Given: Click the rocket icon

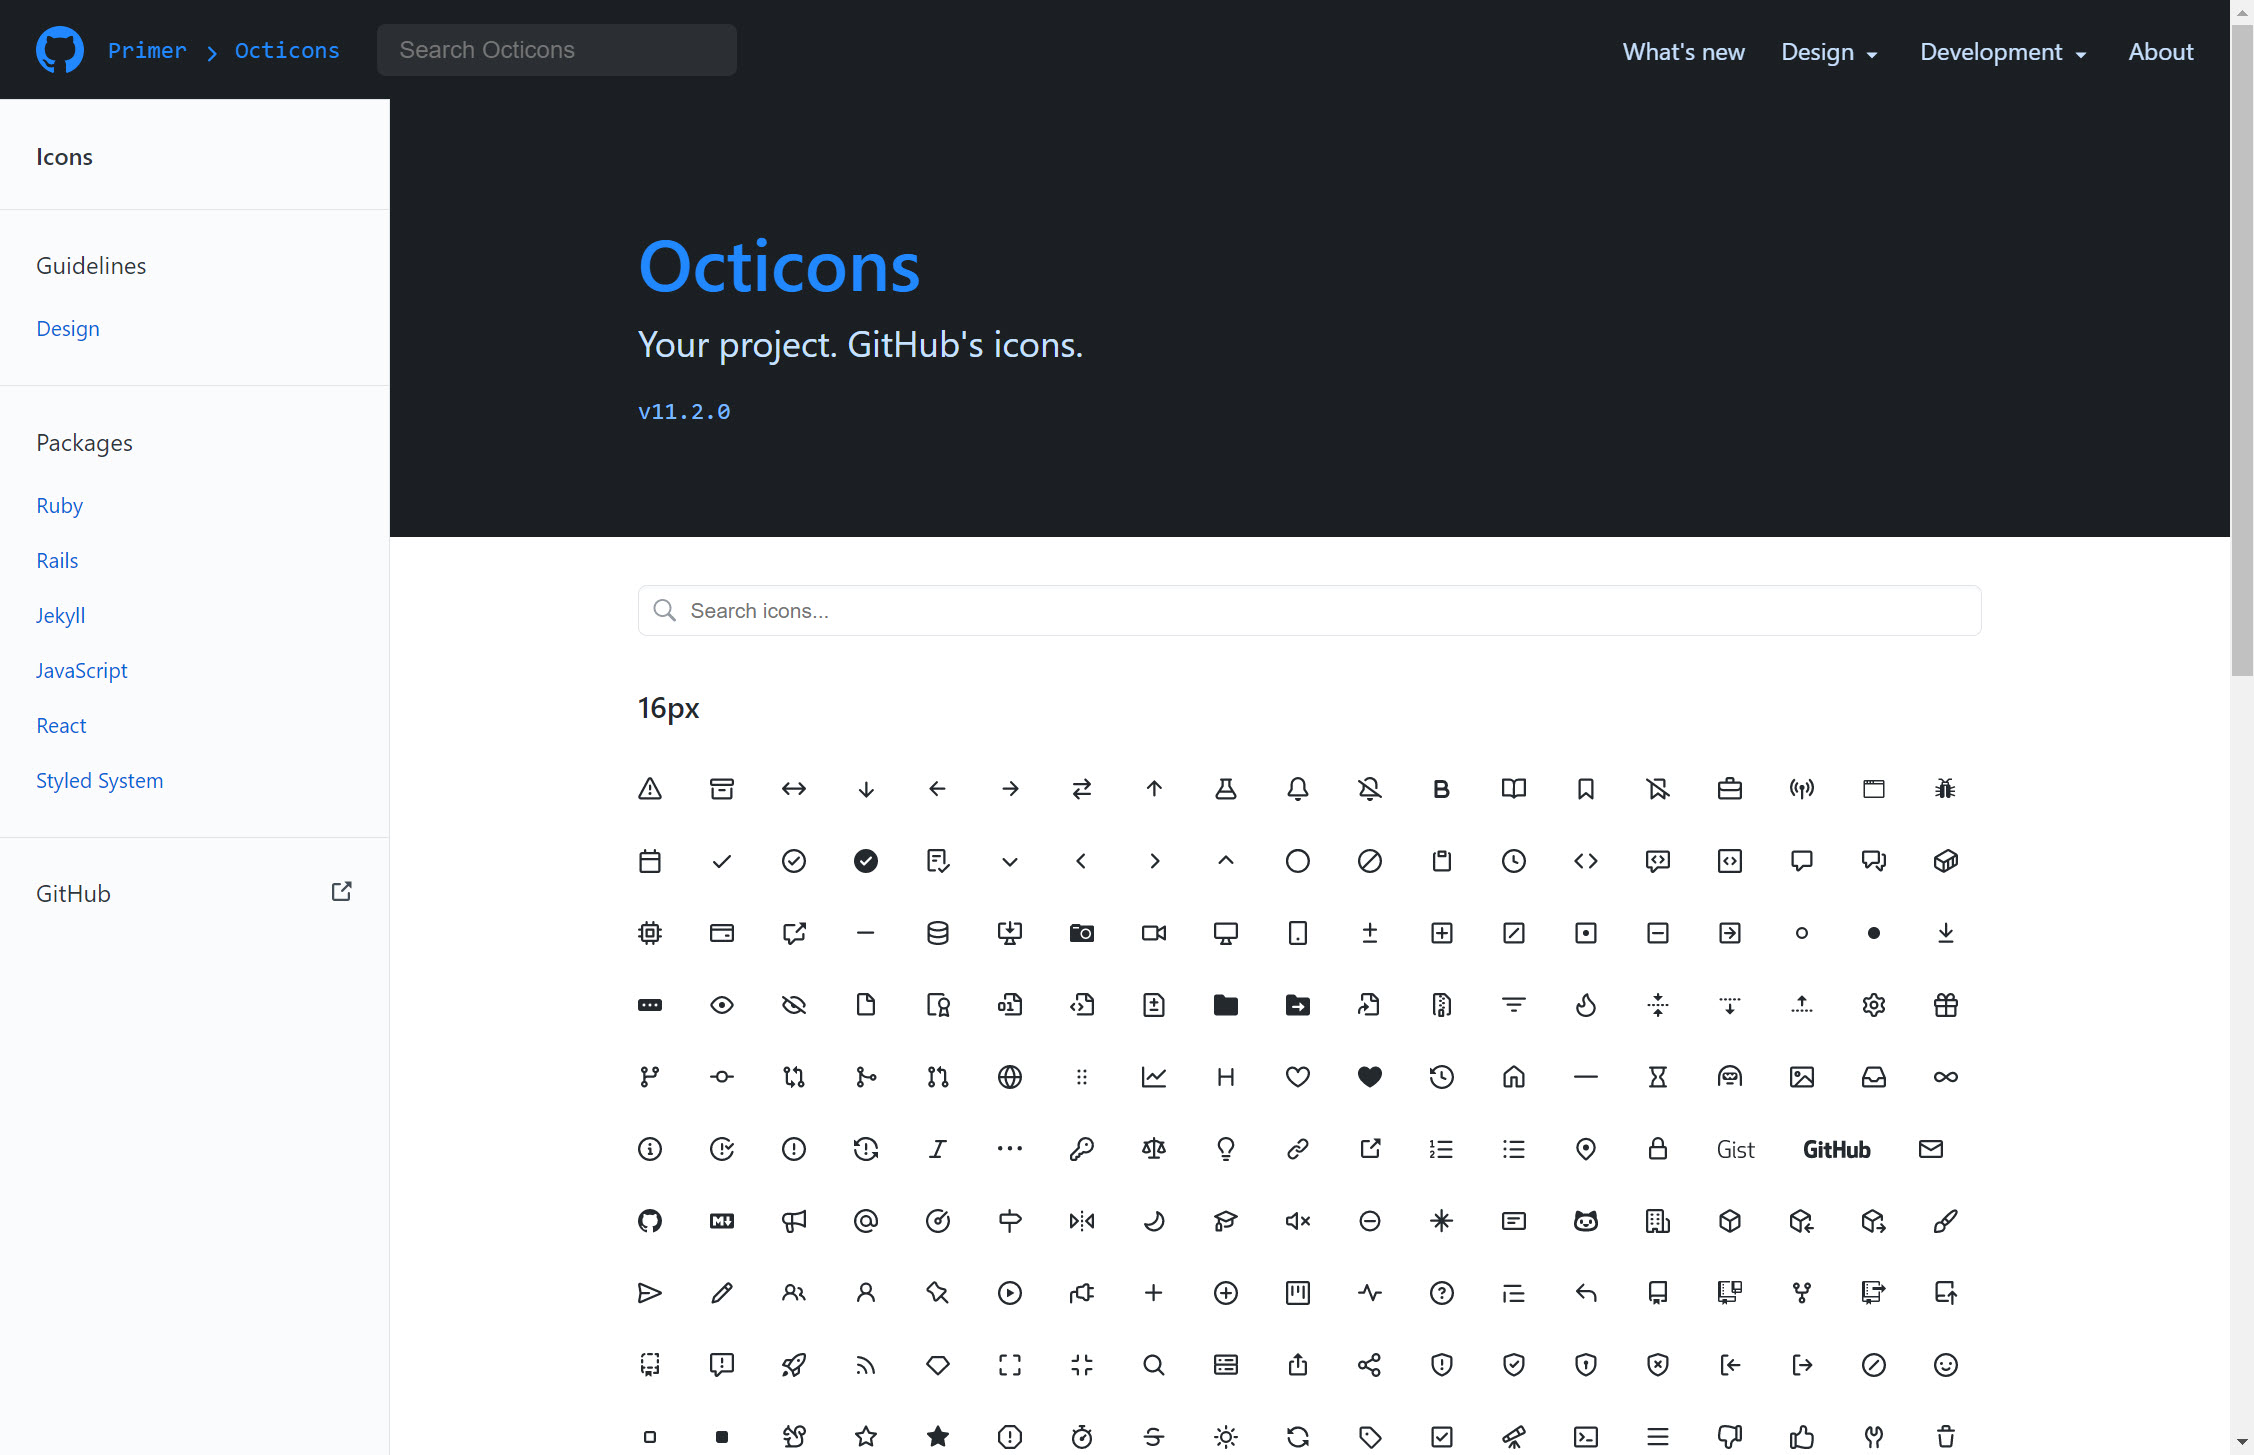Looking at the screenshot, I should pyautogui.click(x=794, y=1365).
